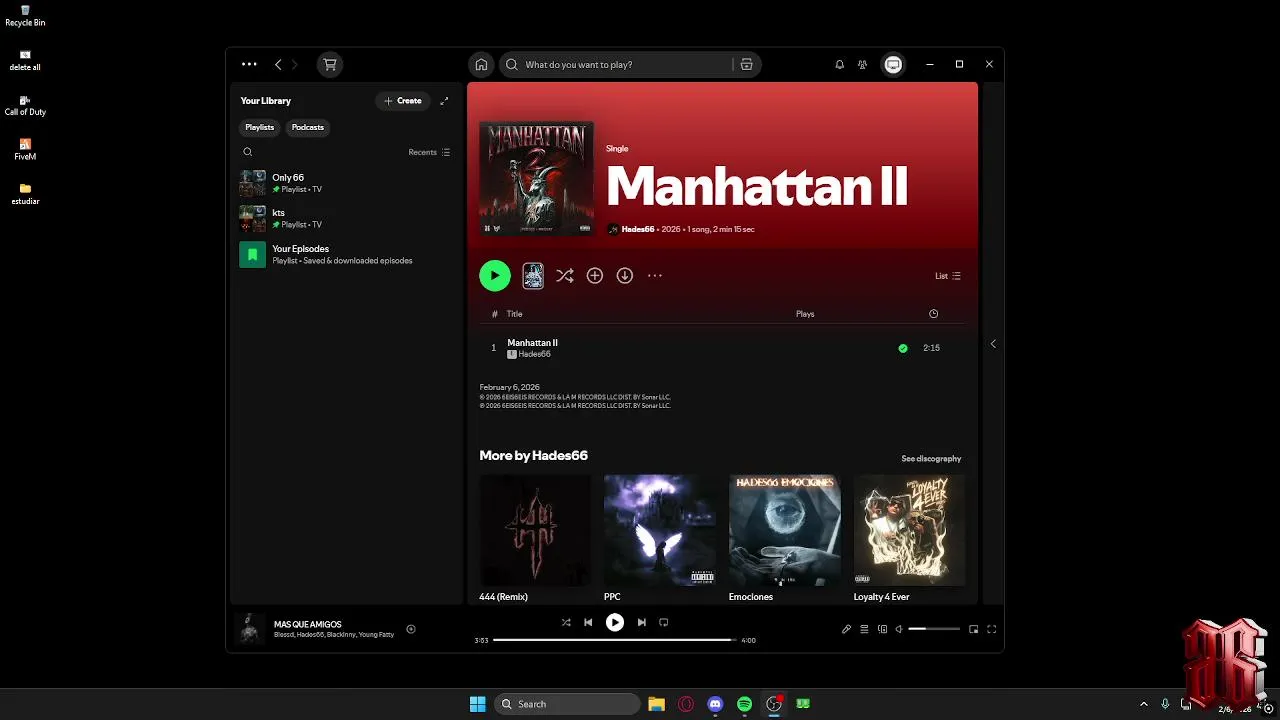Adjust the volume slider
The image size is (1280, 720).
pos(934,629)
